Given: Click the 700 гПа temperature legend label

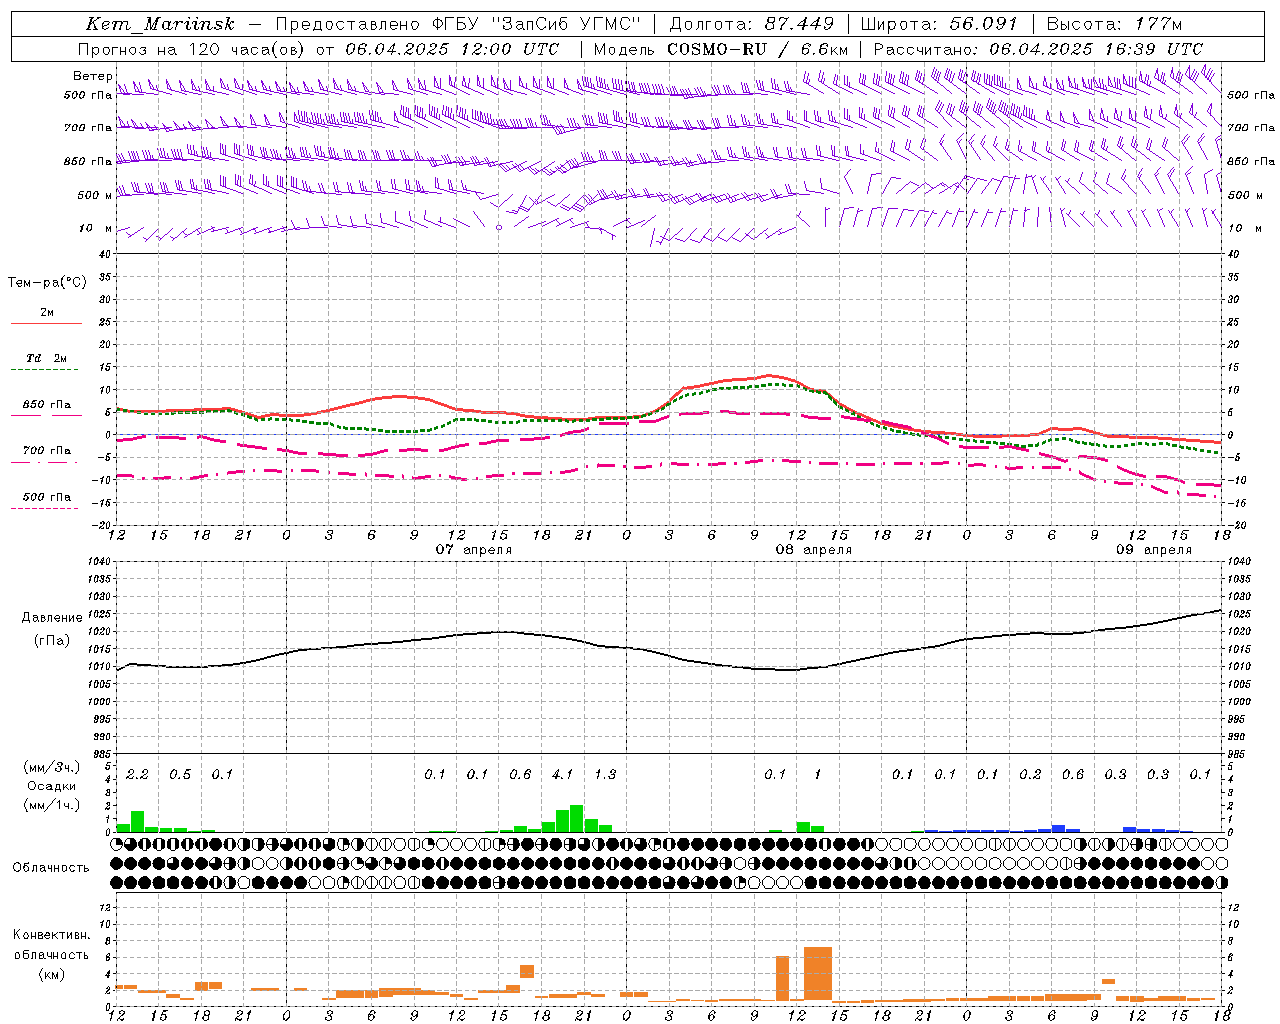Looking at the screenshot, I should coord(47,450).
